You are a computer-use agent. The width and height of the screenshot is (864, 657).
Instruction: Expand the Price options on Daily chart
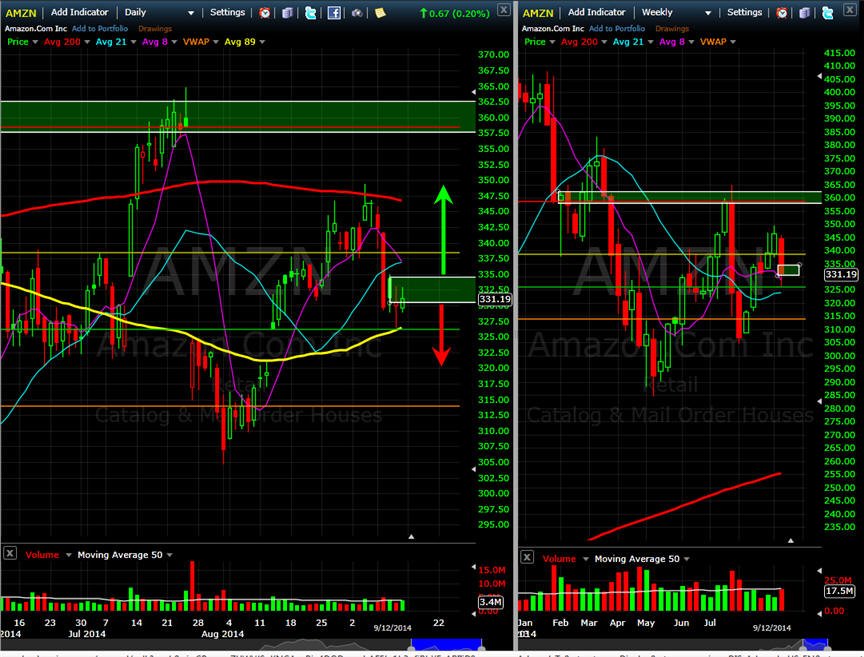pyautogui.click(x=35, y=42)
